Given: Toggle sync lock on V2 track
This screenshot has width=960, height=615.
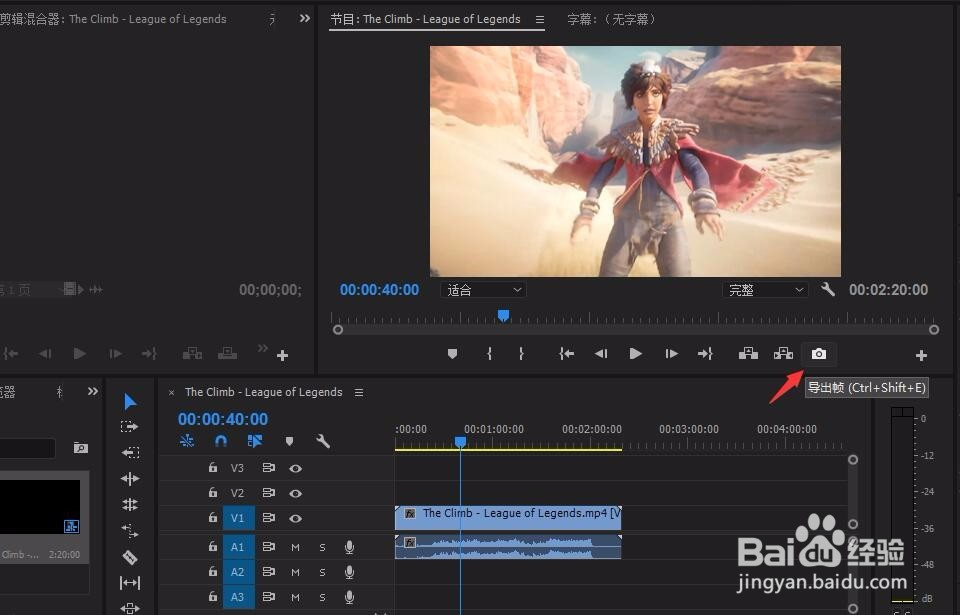Looking at the screenshot, I should coord(268,493).
